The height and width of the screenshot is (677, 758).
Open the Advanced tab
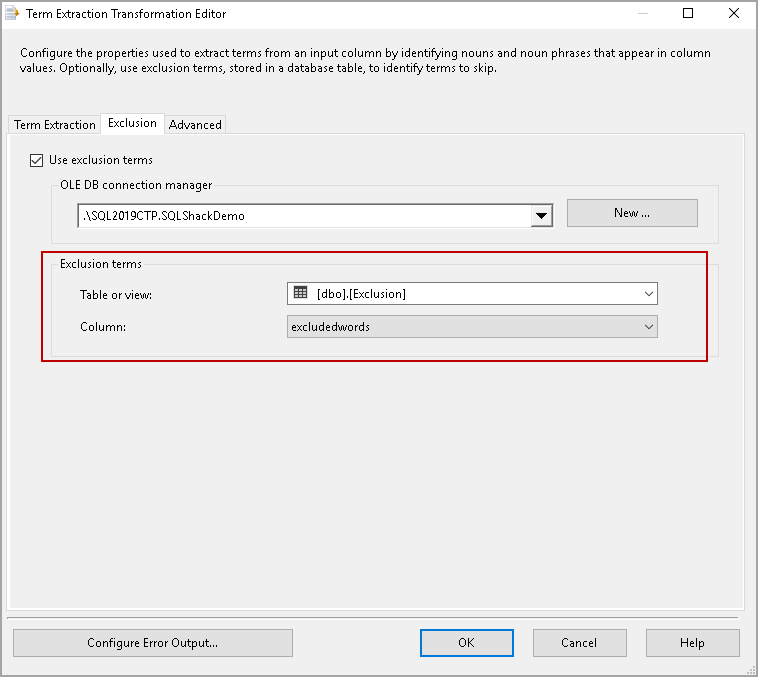point(195,125)
